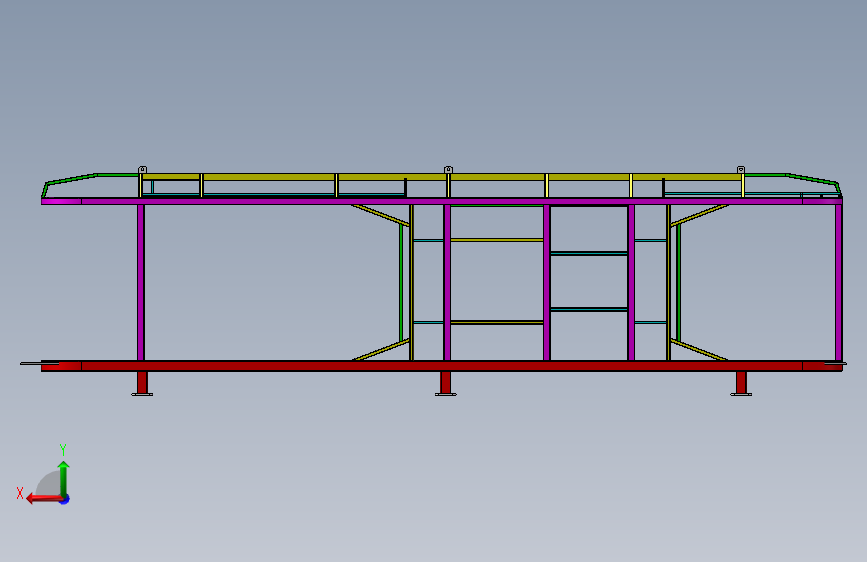Select the upper-left yellow diagonal brace

tap(380, 215)
